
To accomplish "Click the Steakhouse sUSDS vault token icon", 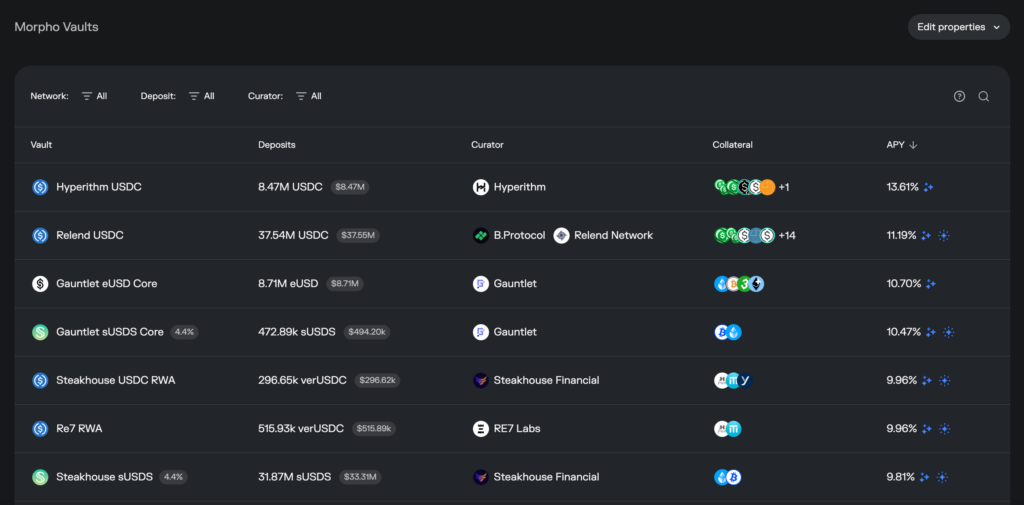I will [40, 477].
